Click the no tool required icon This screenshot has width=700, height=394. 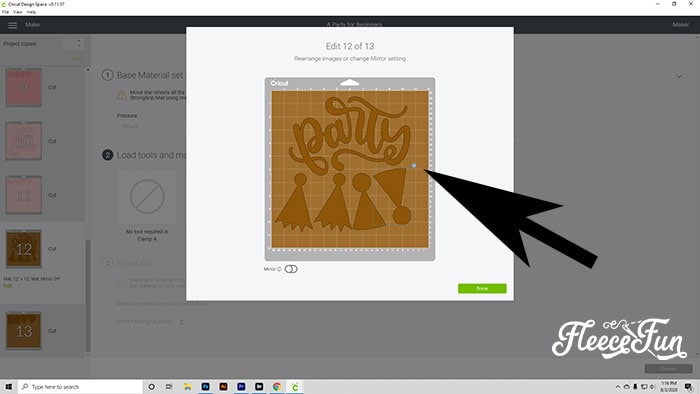(x=147, y=196)
